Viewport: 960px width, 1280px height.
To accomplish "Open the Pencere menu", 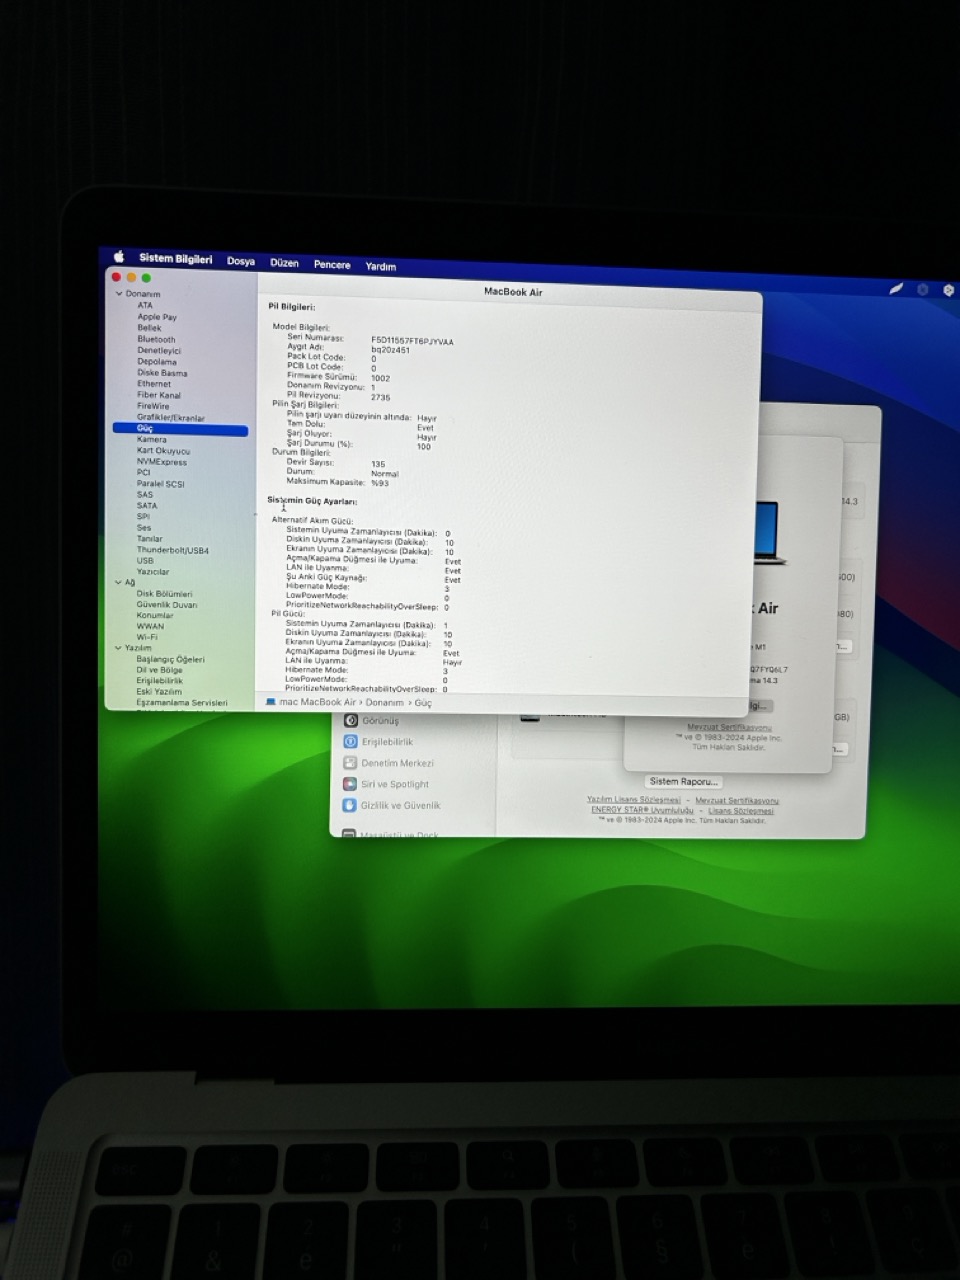I will [x=332, y=265].
